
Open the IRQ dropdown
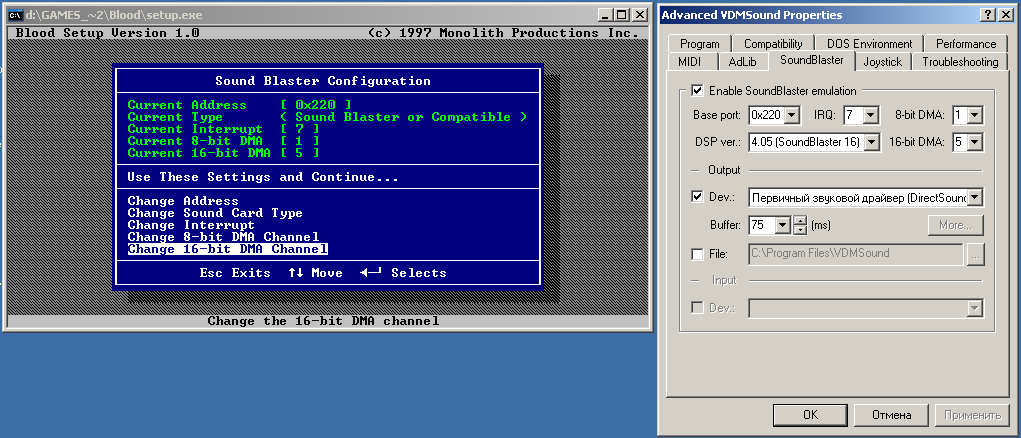(x=872, y=116)
